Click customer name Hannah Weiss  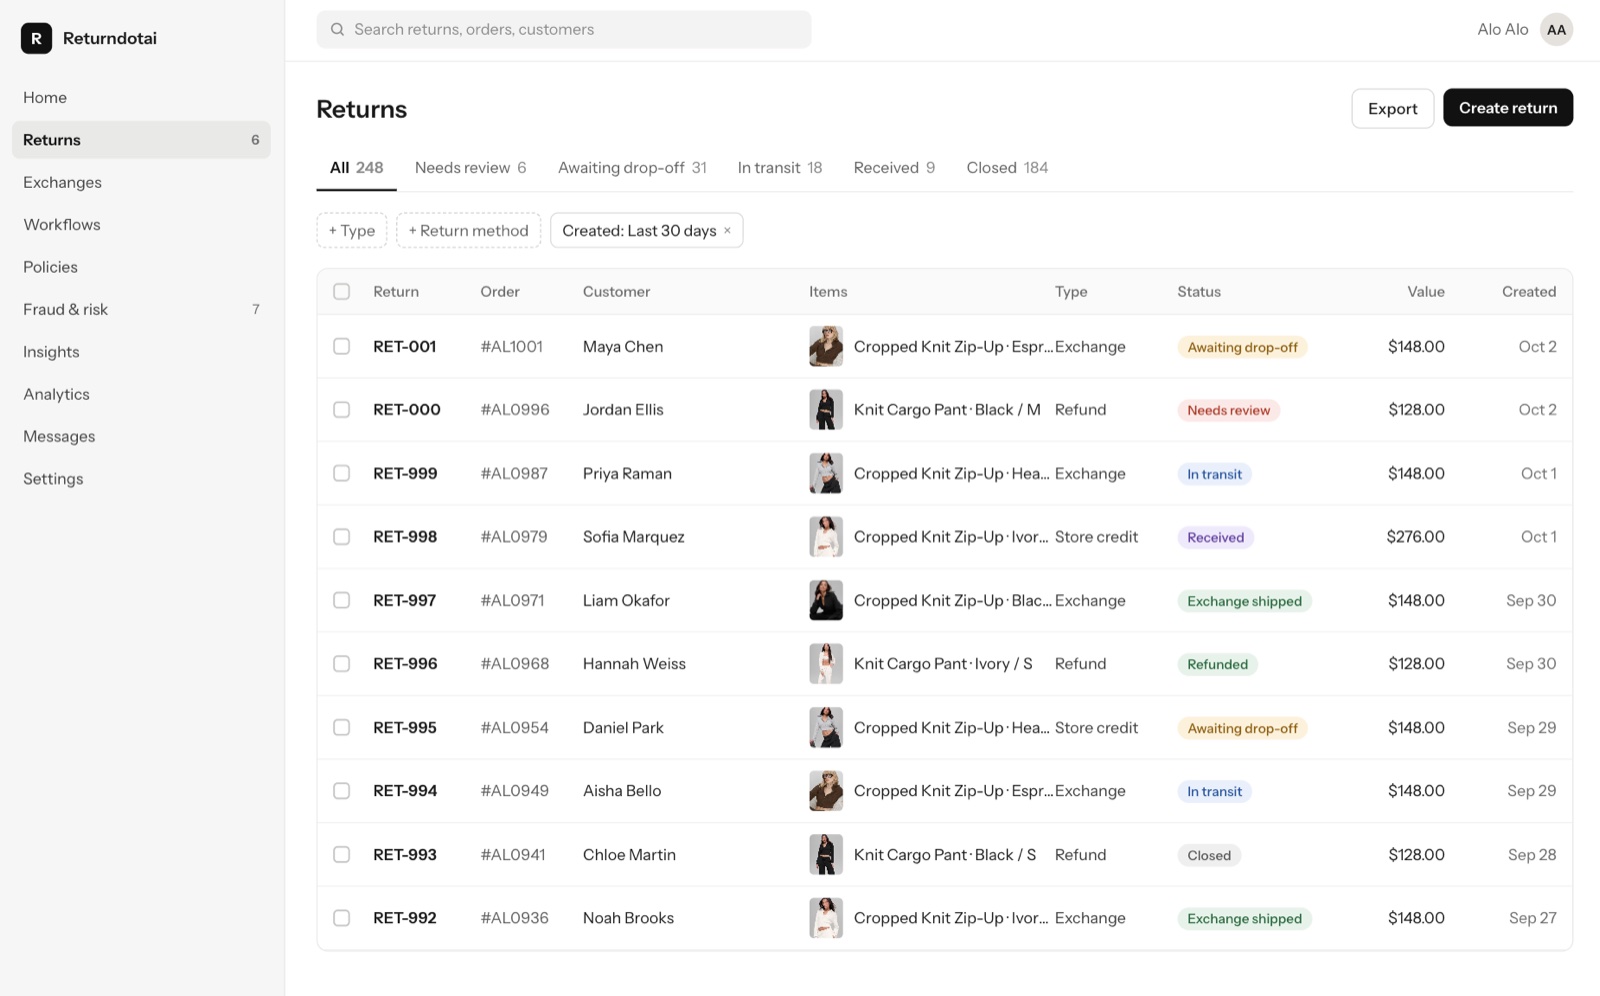click(x=634, y=664)
